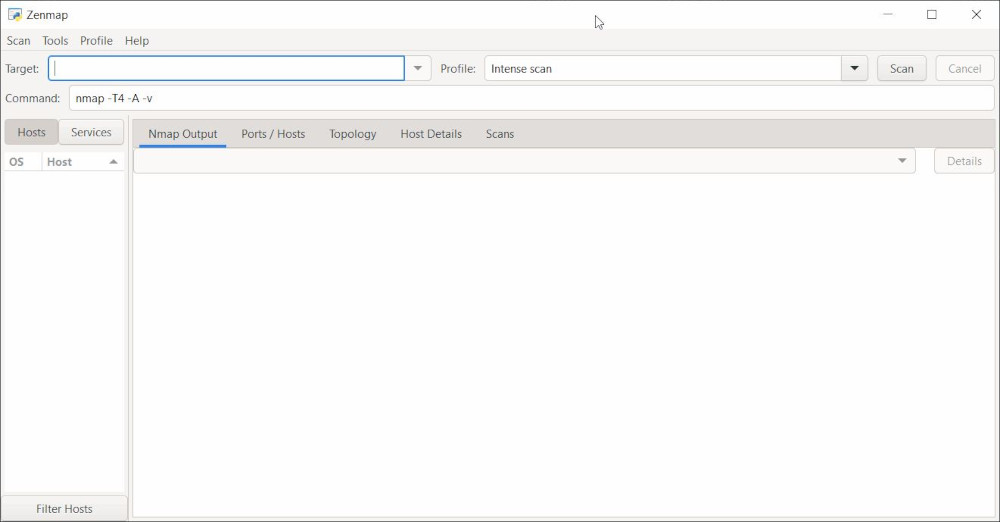Open the Help menu
Screen dimensions: 1000x522
pos(136,41)
